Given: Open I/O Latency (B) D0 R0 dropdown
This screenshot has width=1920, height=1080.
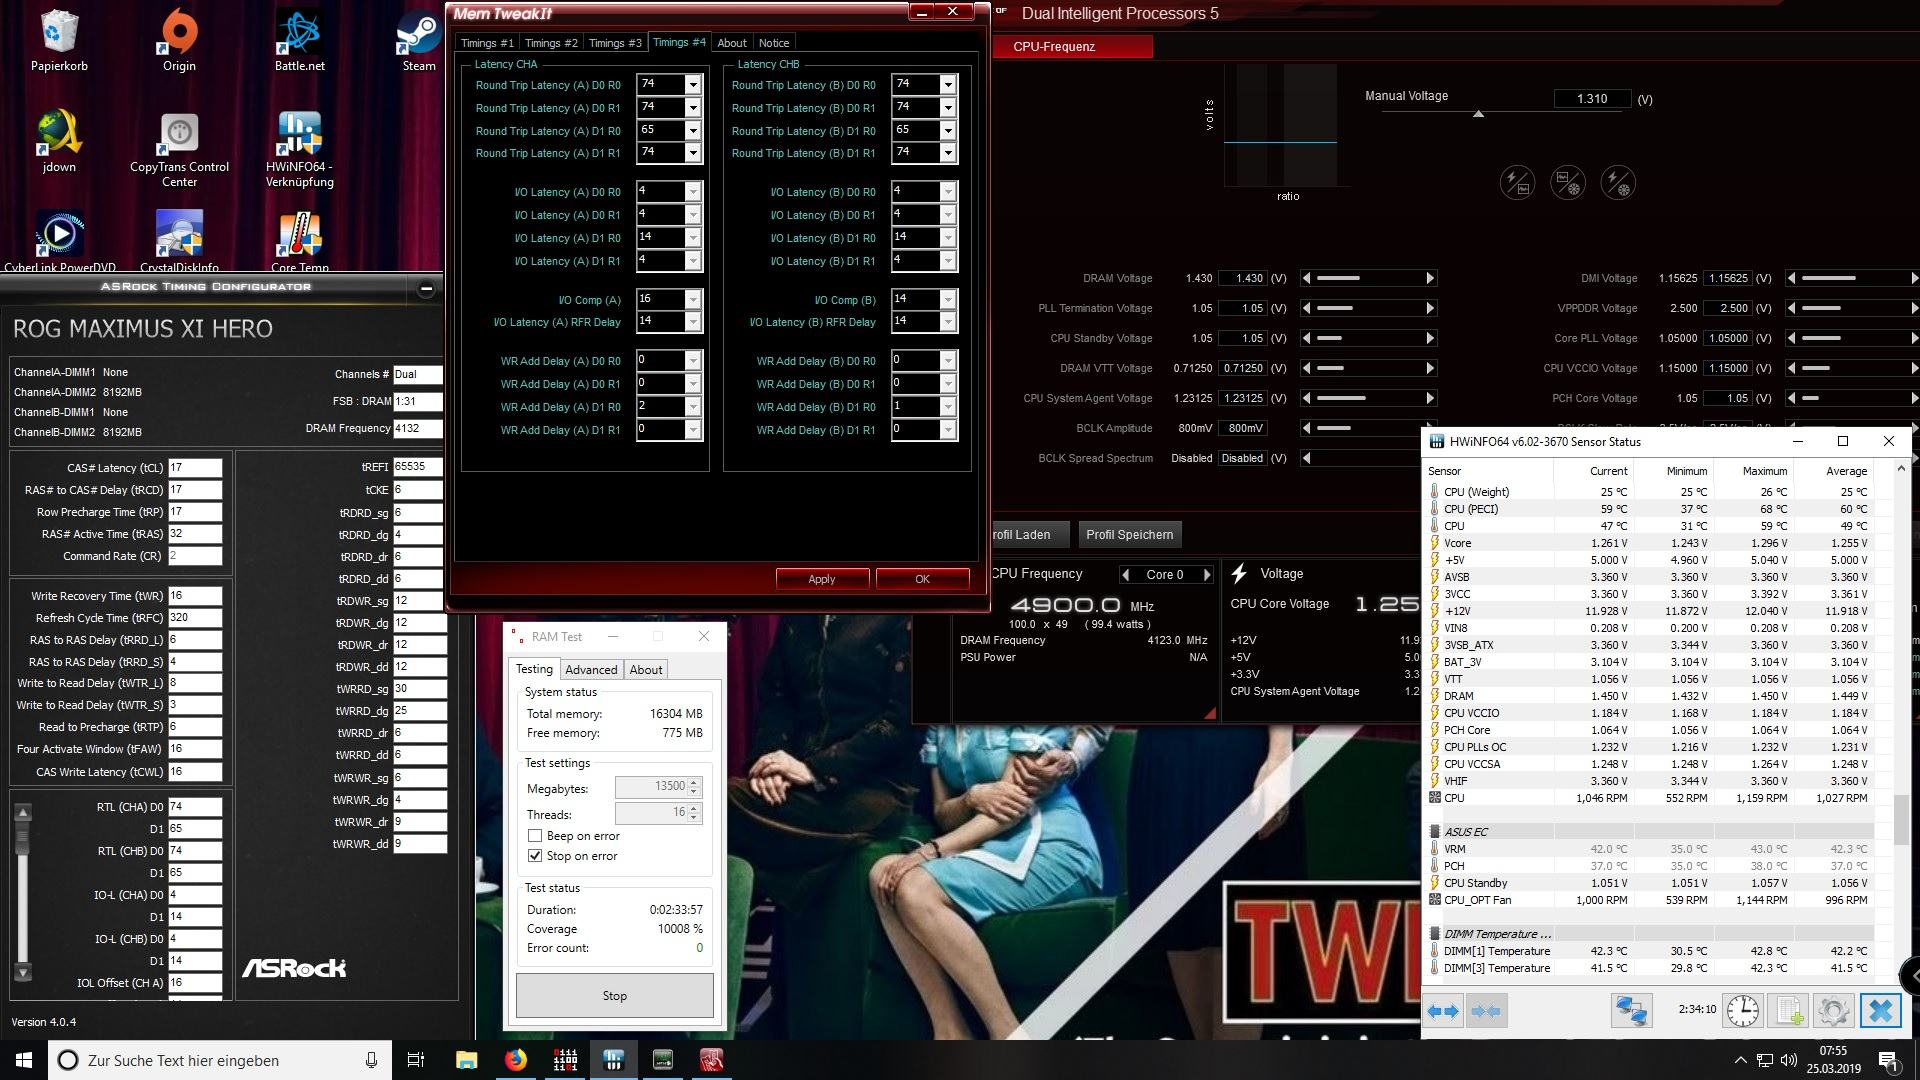Looking at the screenshot, I should coord(948,192).
